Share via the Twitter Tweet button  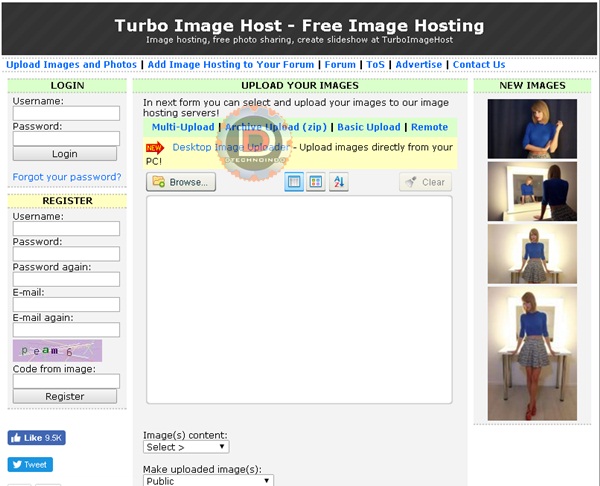(30, 465)
